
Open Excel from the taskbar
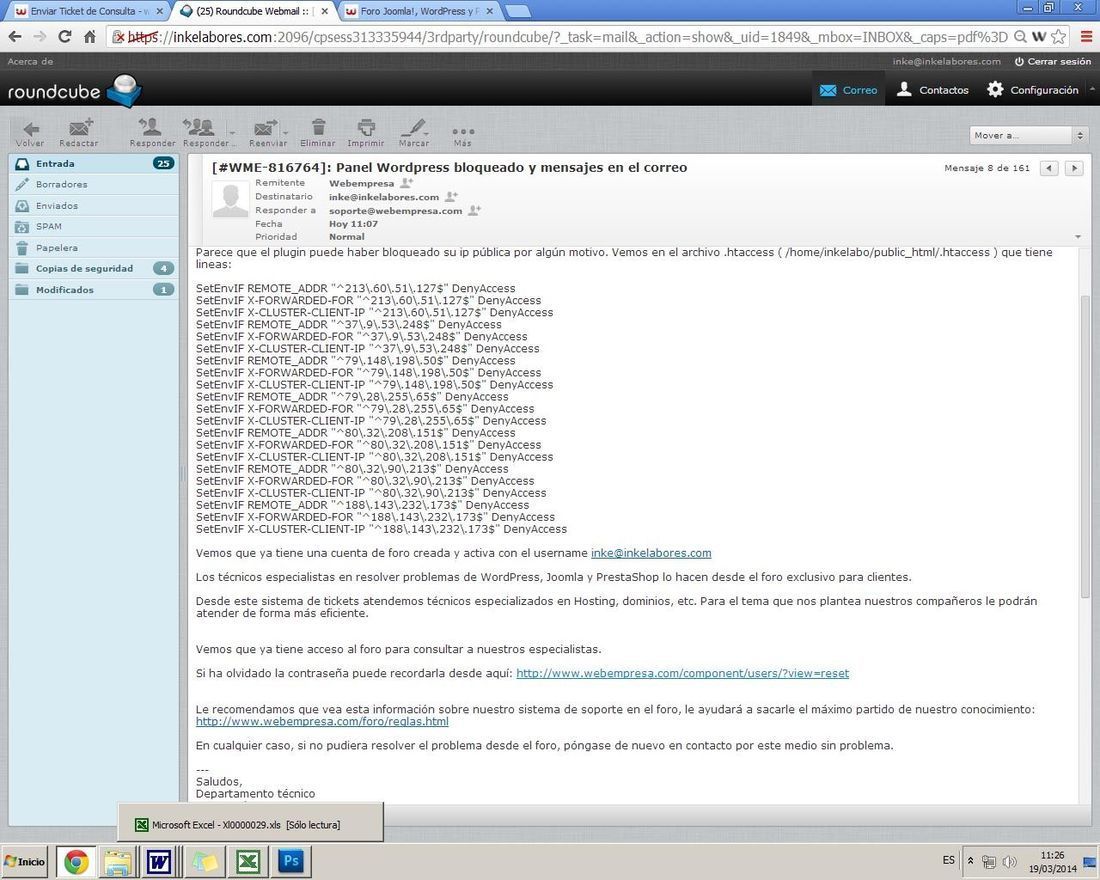pos(247,861)
